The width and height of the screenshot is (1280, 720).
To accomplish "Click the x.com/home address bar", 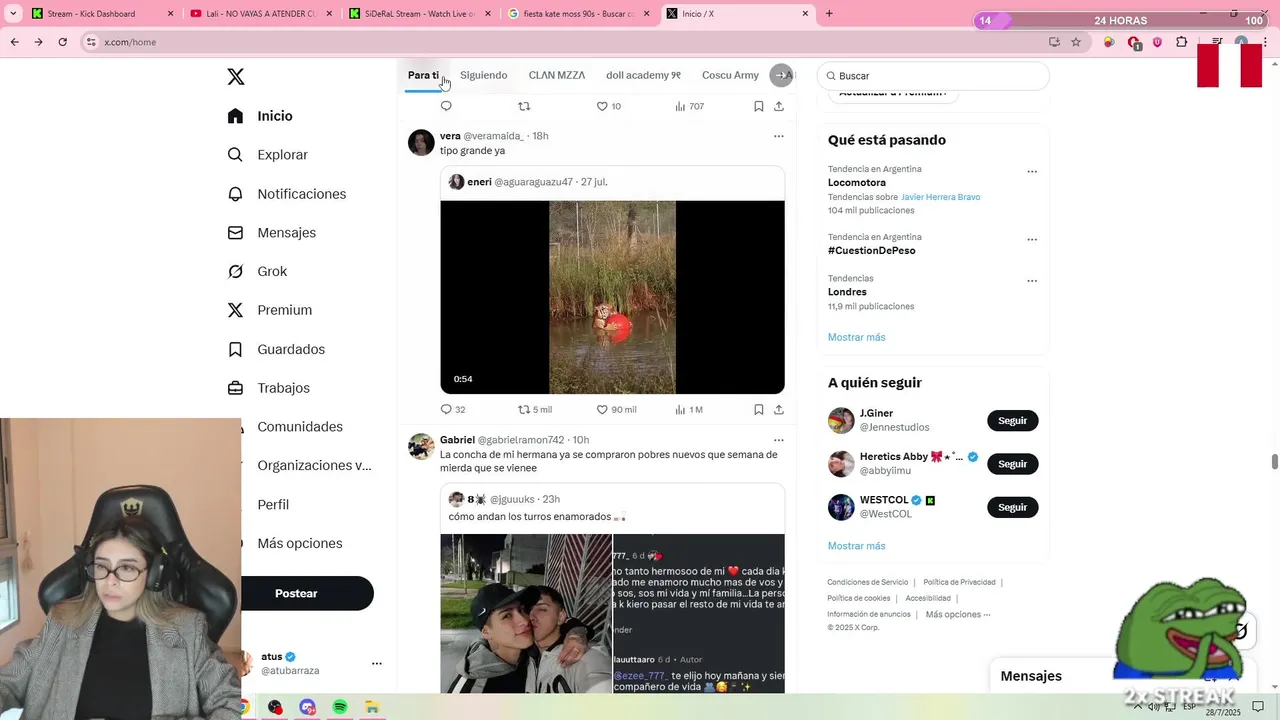I will click(x=560, y=42).
